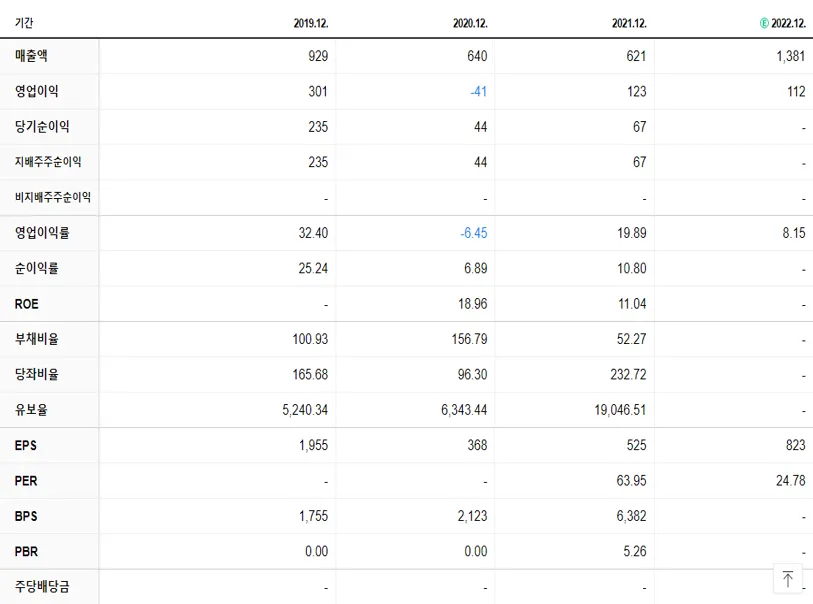This screenshot has width=813, height=604.
Task: Select negative operating profit value -41
Action: [x=479, y=91]
